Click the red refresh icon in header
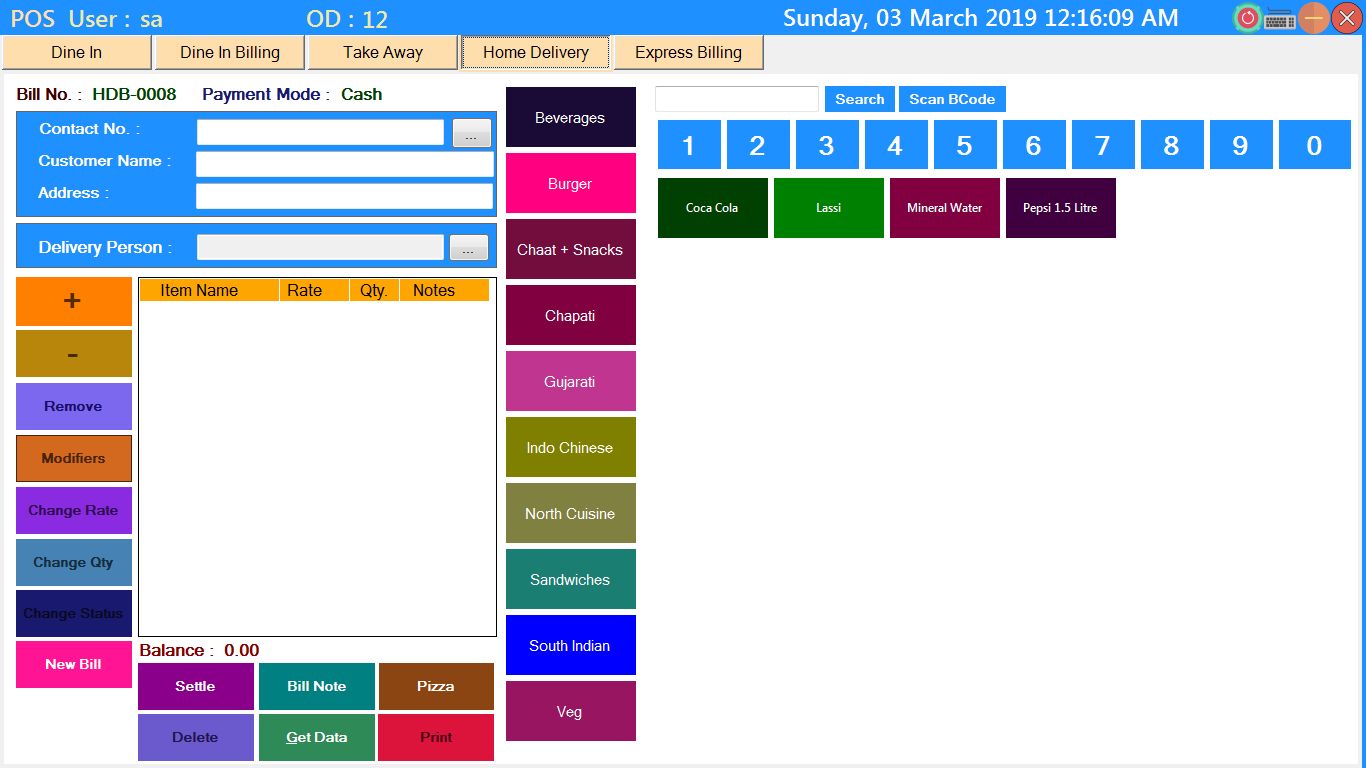1366x768 pixels. pyautogui.click(x=1247, y=18)
